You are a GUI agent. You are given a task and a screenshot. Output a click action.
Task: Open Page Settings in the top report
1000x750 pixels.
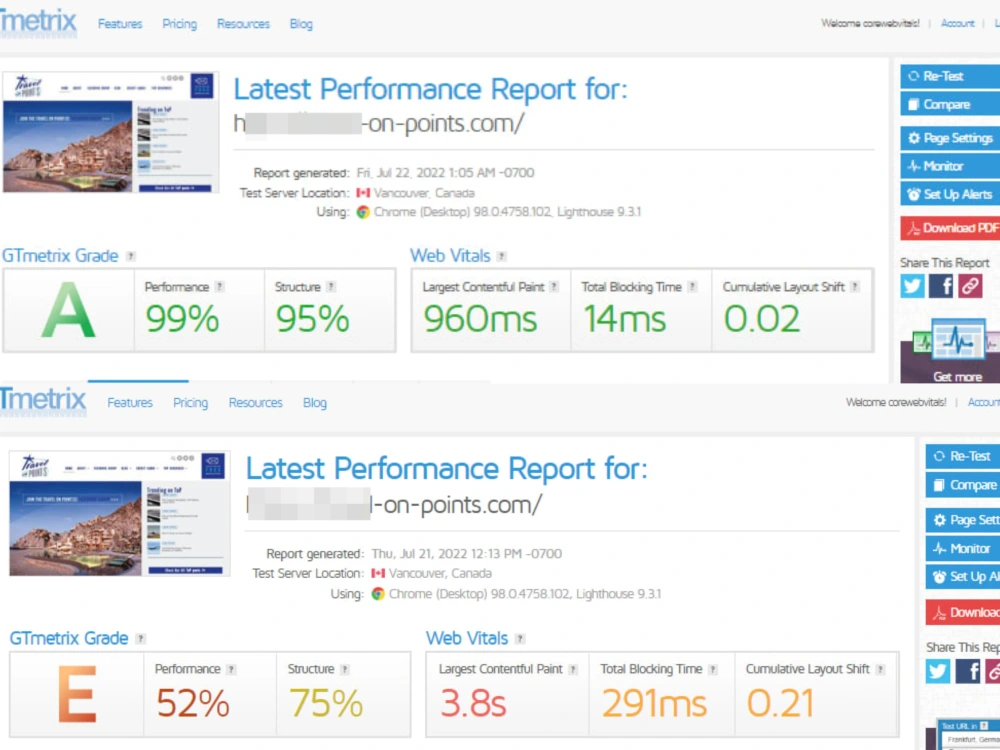[x=950, y=138]
